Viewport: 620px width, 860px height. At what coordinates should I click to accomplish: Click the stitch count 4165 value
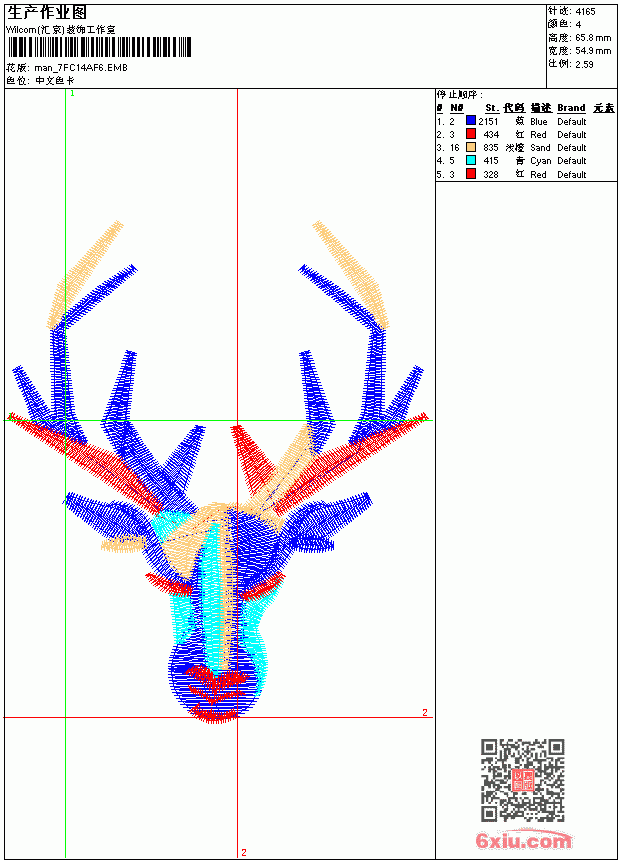point(585,11)
